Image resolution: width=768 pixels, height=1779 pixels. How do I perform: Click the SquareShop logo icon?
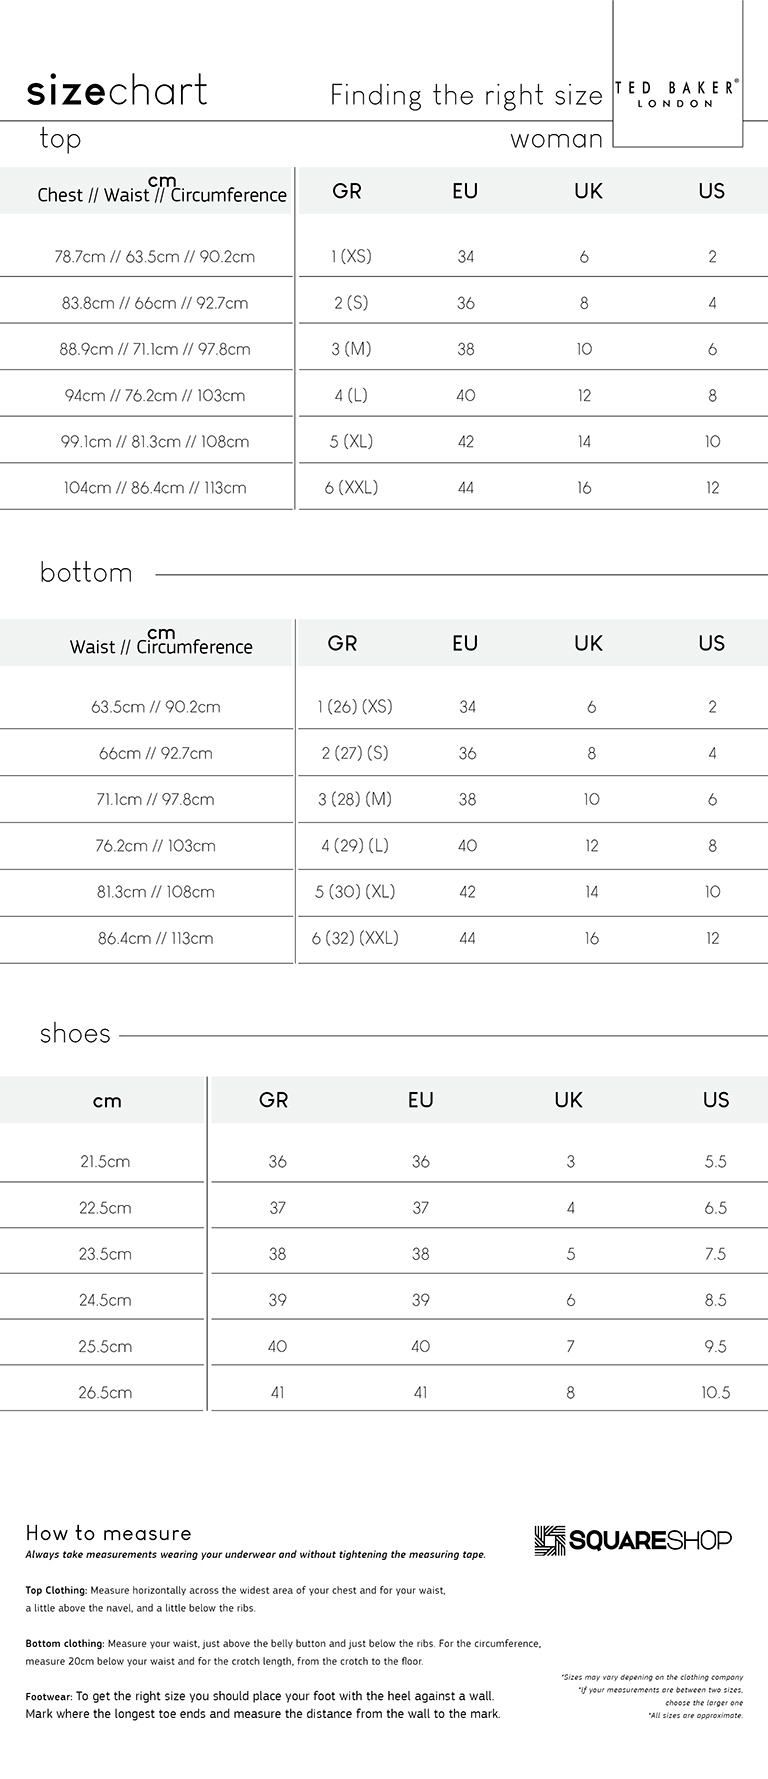click(550, 1541)
